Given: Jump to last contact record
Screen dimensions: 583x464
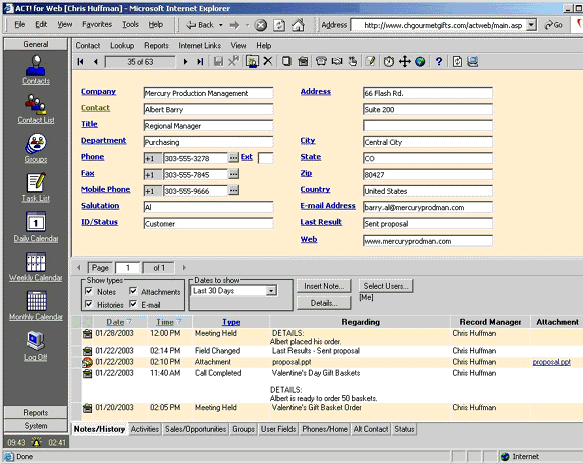Looking at the screenshot, I should [x=200, y=62].
